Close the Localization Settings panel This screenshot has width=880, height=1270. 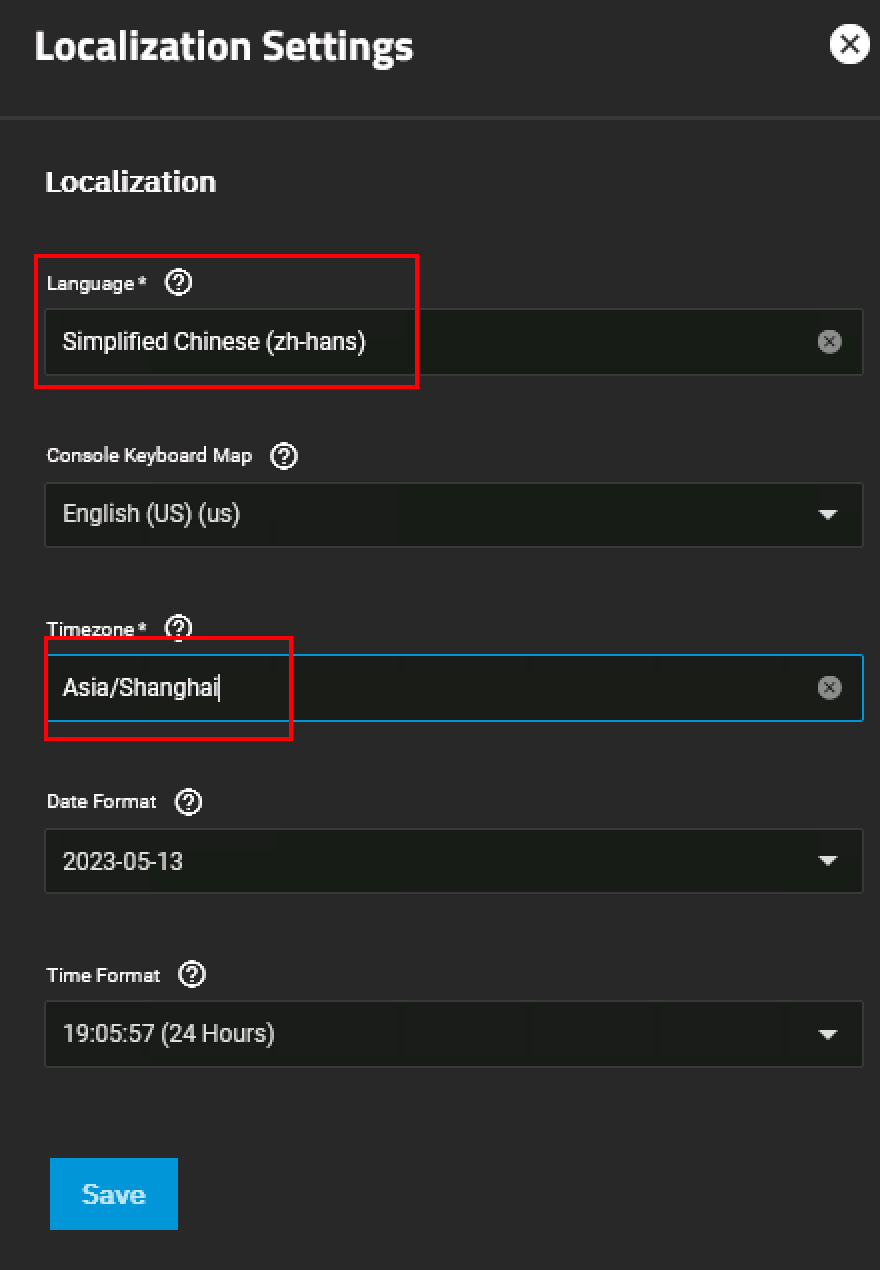point(849,45)
